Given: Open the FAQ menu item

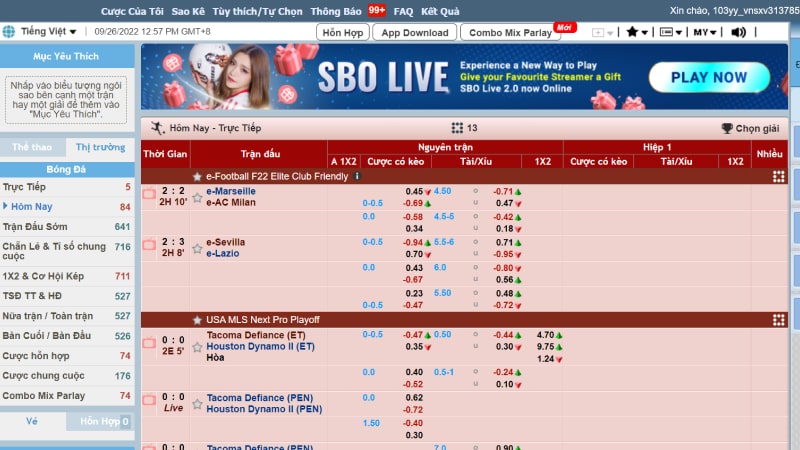Looking at the screenshot, I should [x=403, y=11].
